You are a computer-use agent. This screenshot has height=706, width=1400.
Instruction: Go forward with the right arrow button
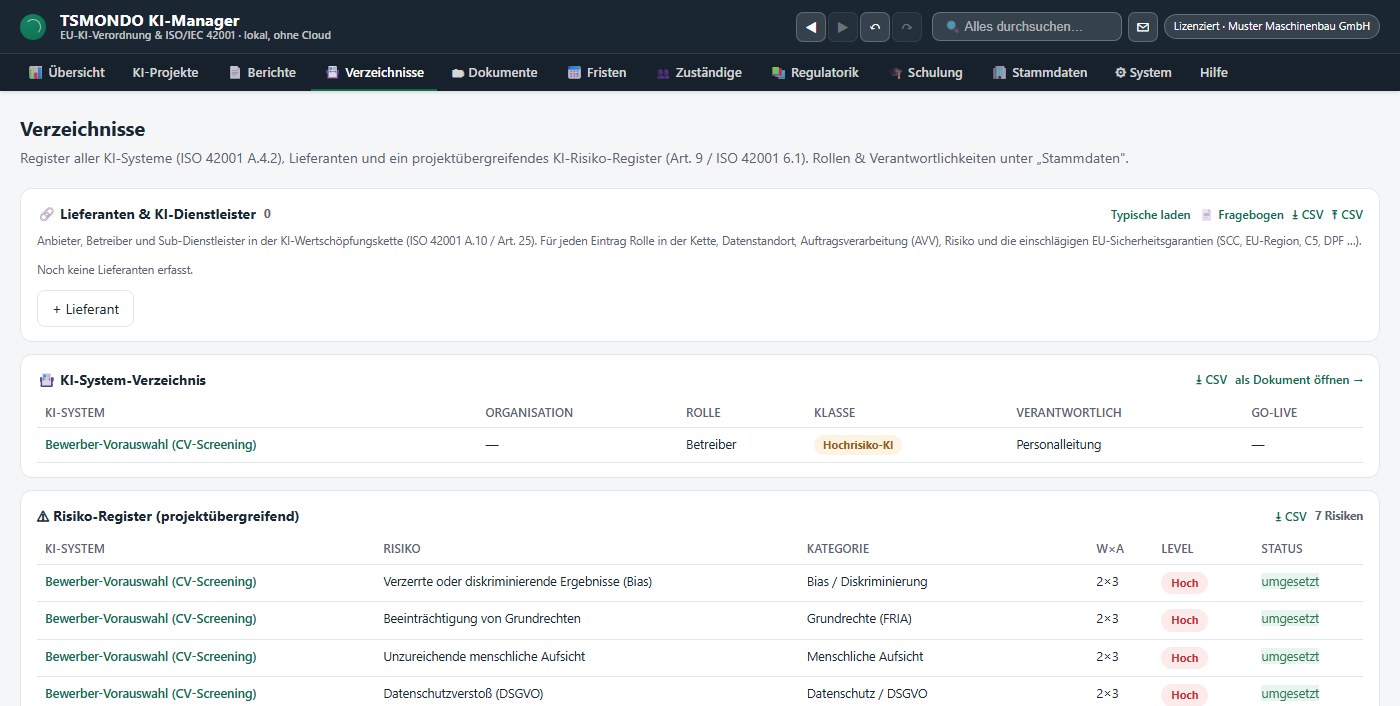(843, 27)
